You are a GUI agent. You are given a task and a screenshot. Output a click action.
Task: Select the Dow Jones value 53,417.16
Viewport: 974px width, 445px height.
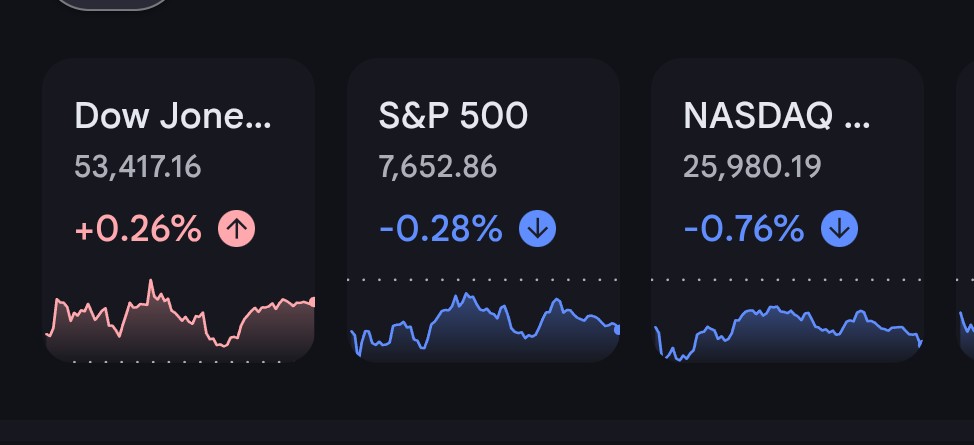[138, 167]
